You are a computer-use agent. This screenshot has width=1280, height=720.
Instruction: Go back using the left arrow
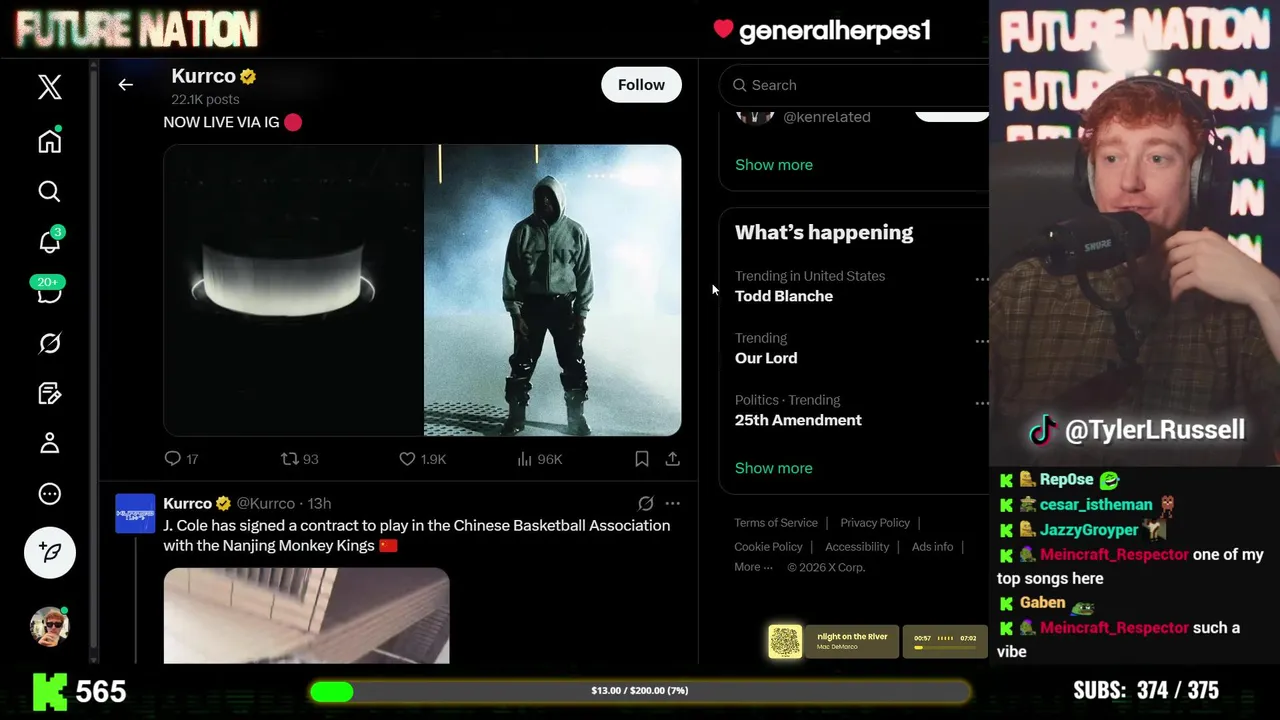125,85
